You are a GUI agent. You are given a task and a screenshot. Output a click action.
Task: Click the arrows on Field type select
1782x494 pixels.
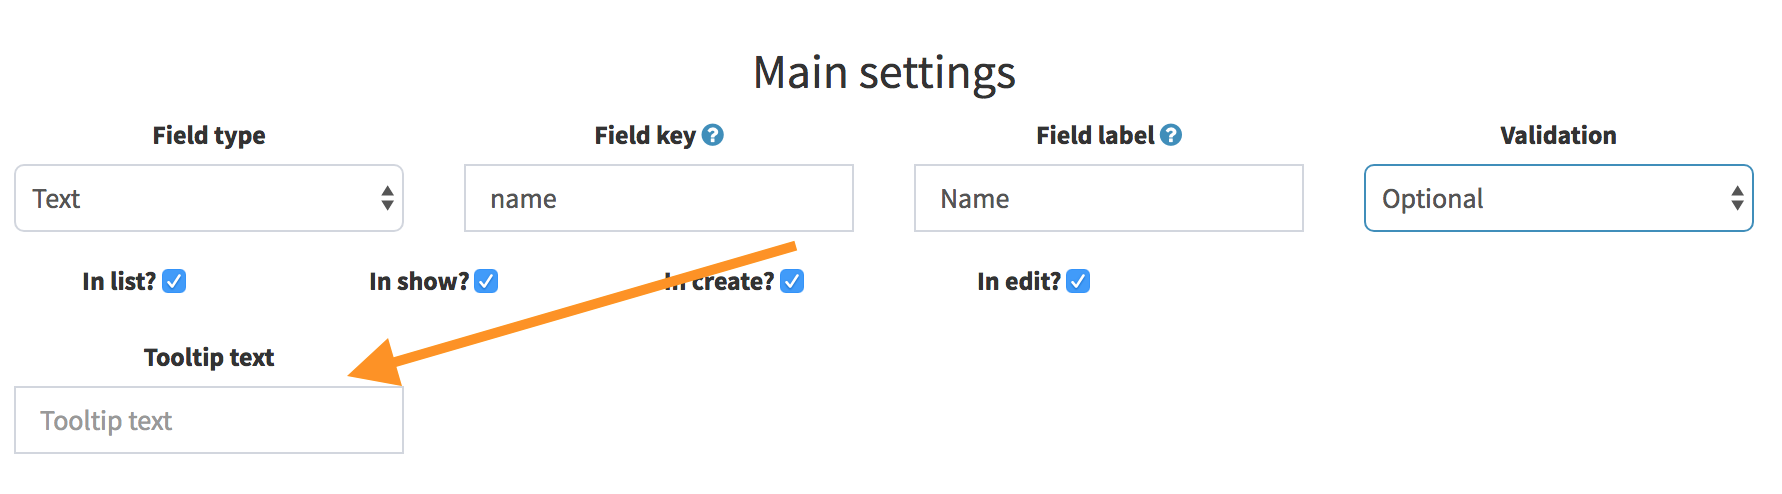[387, 198]
